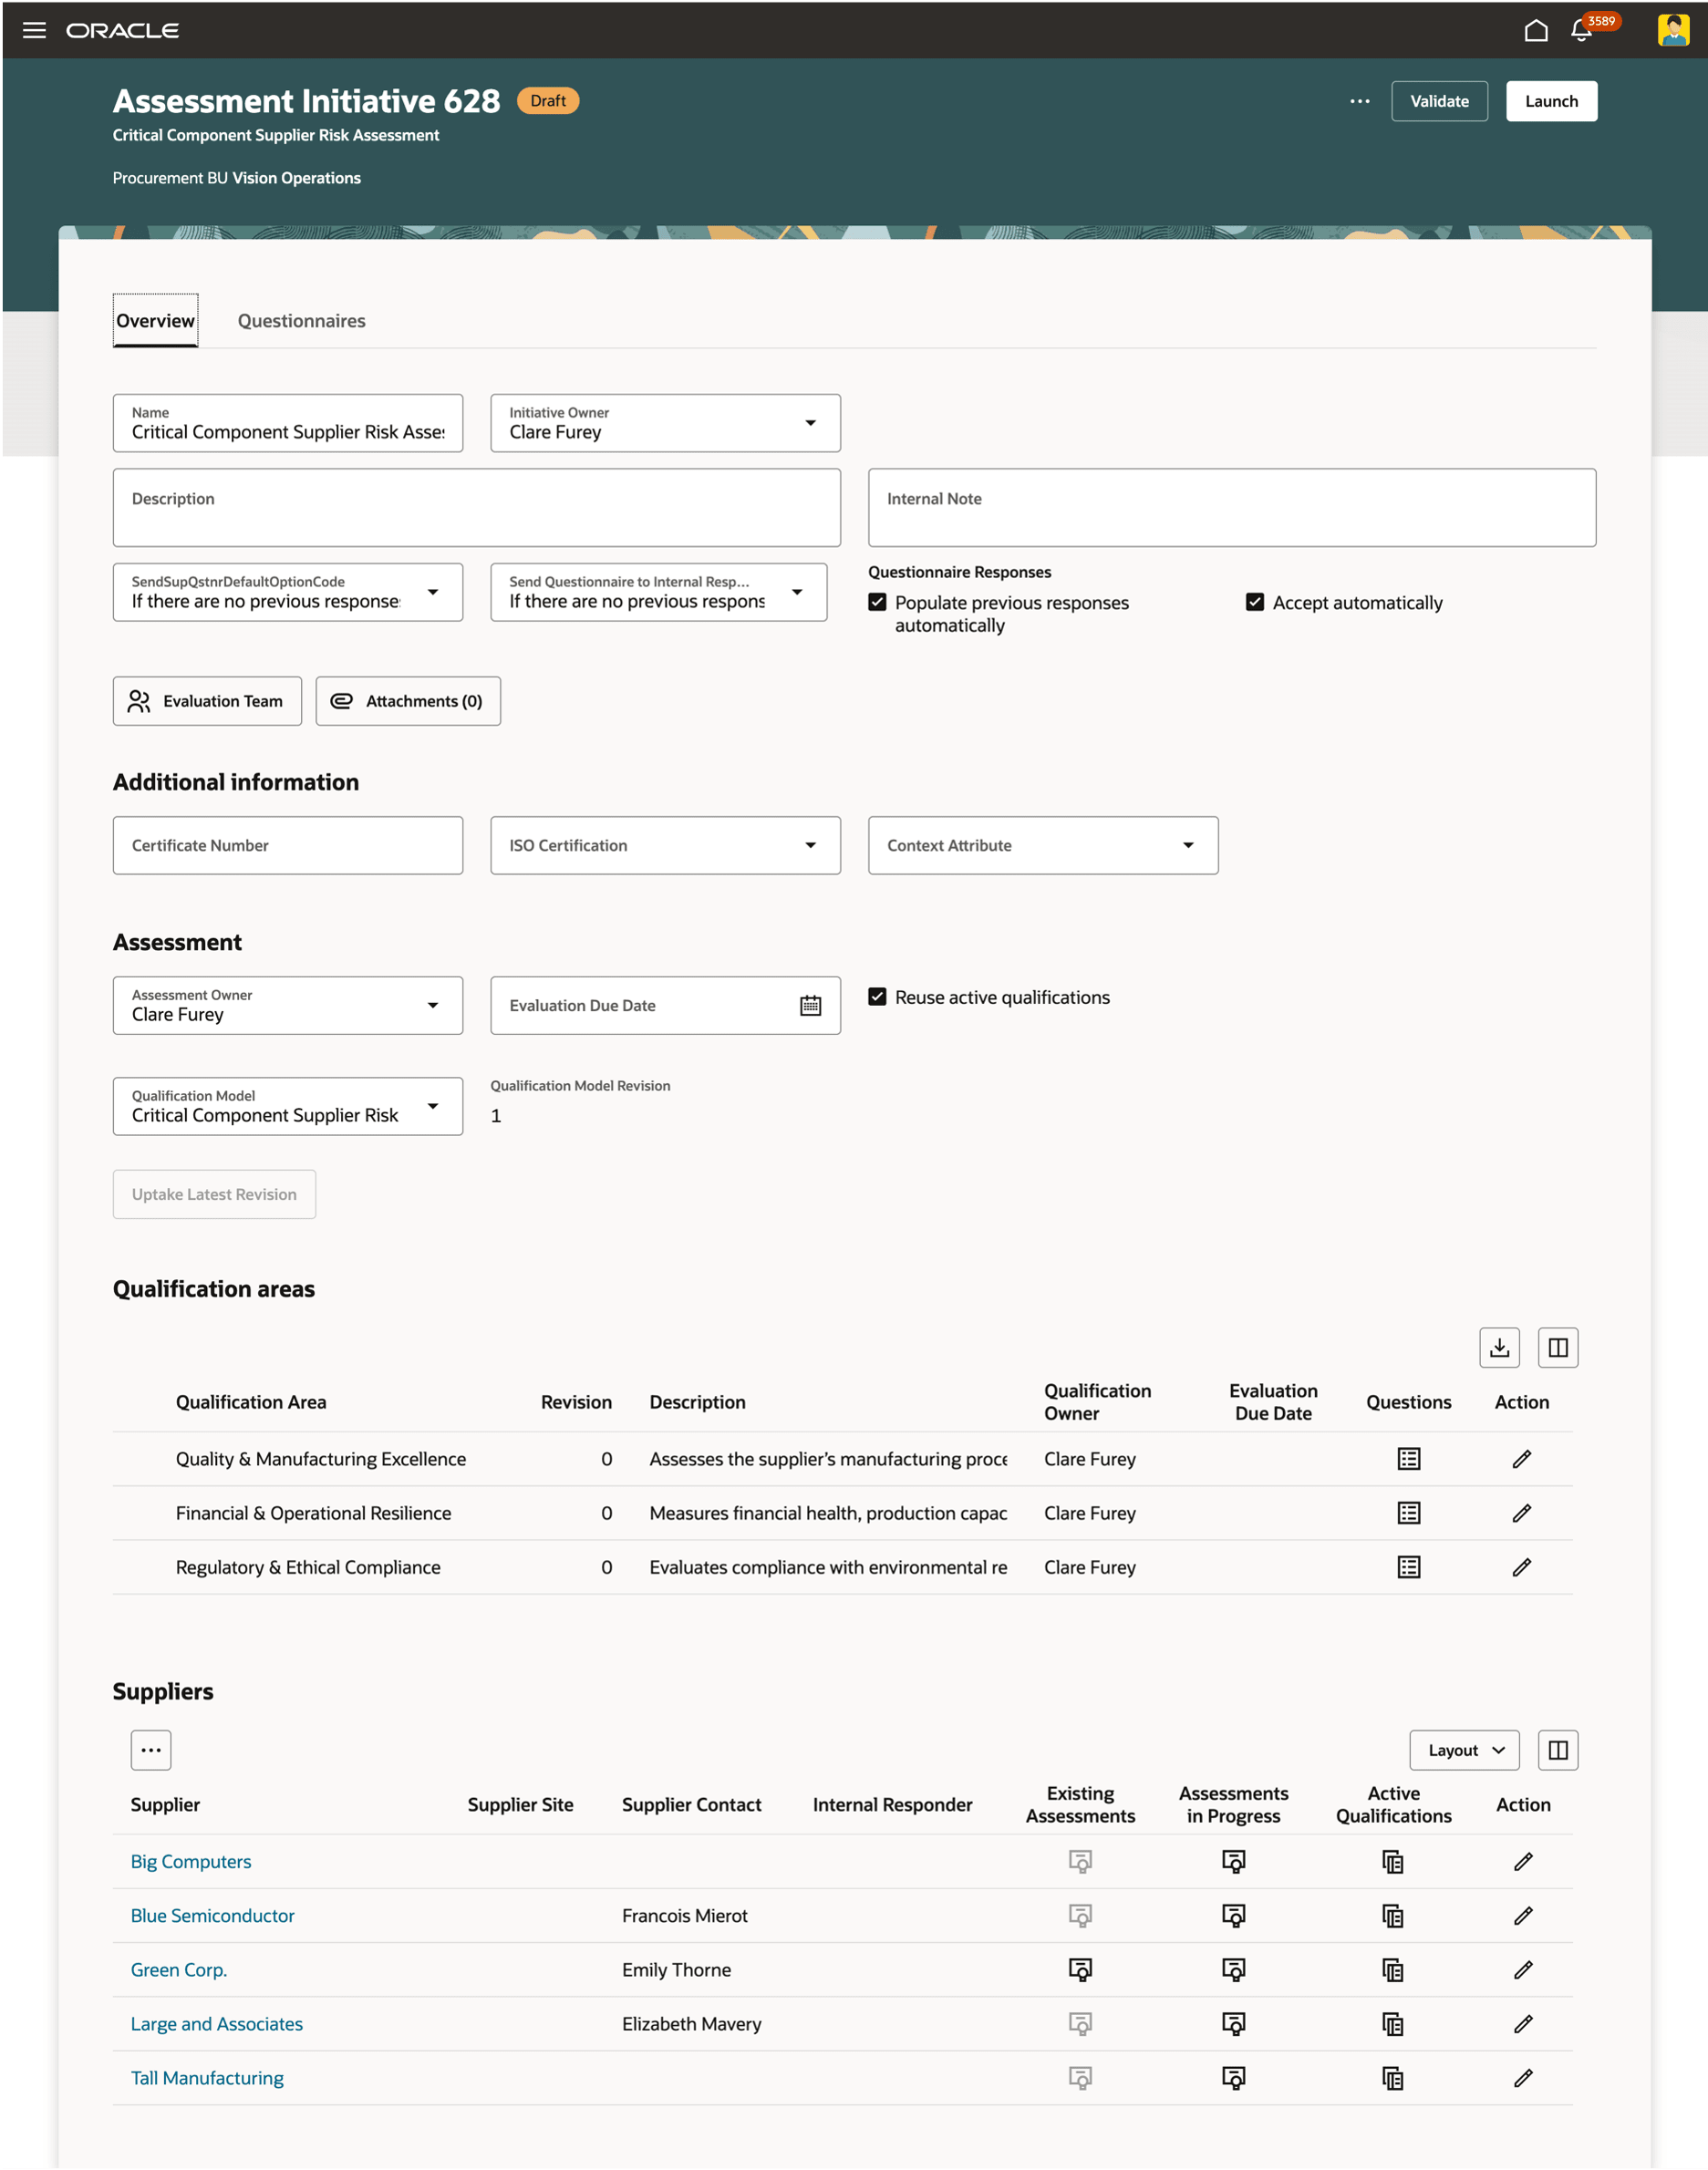View assessments in progress for Big Computers
Screen dimensions: 1708x2170
(x=1233, y=1861)
